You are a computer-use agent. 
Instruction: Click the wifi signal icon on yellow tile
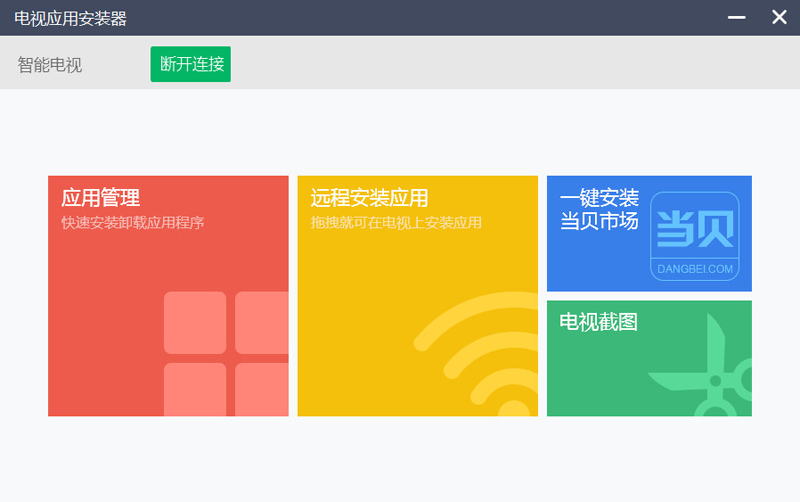pos(476,354)
